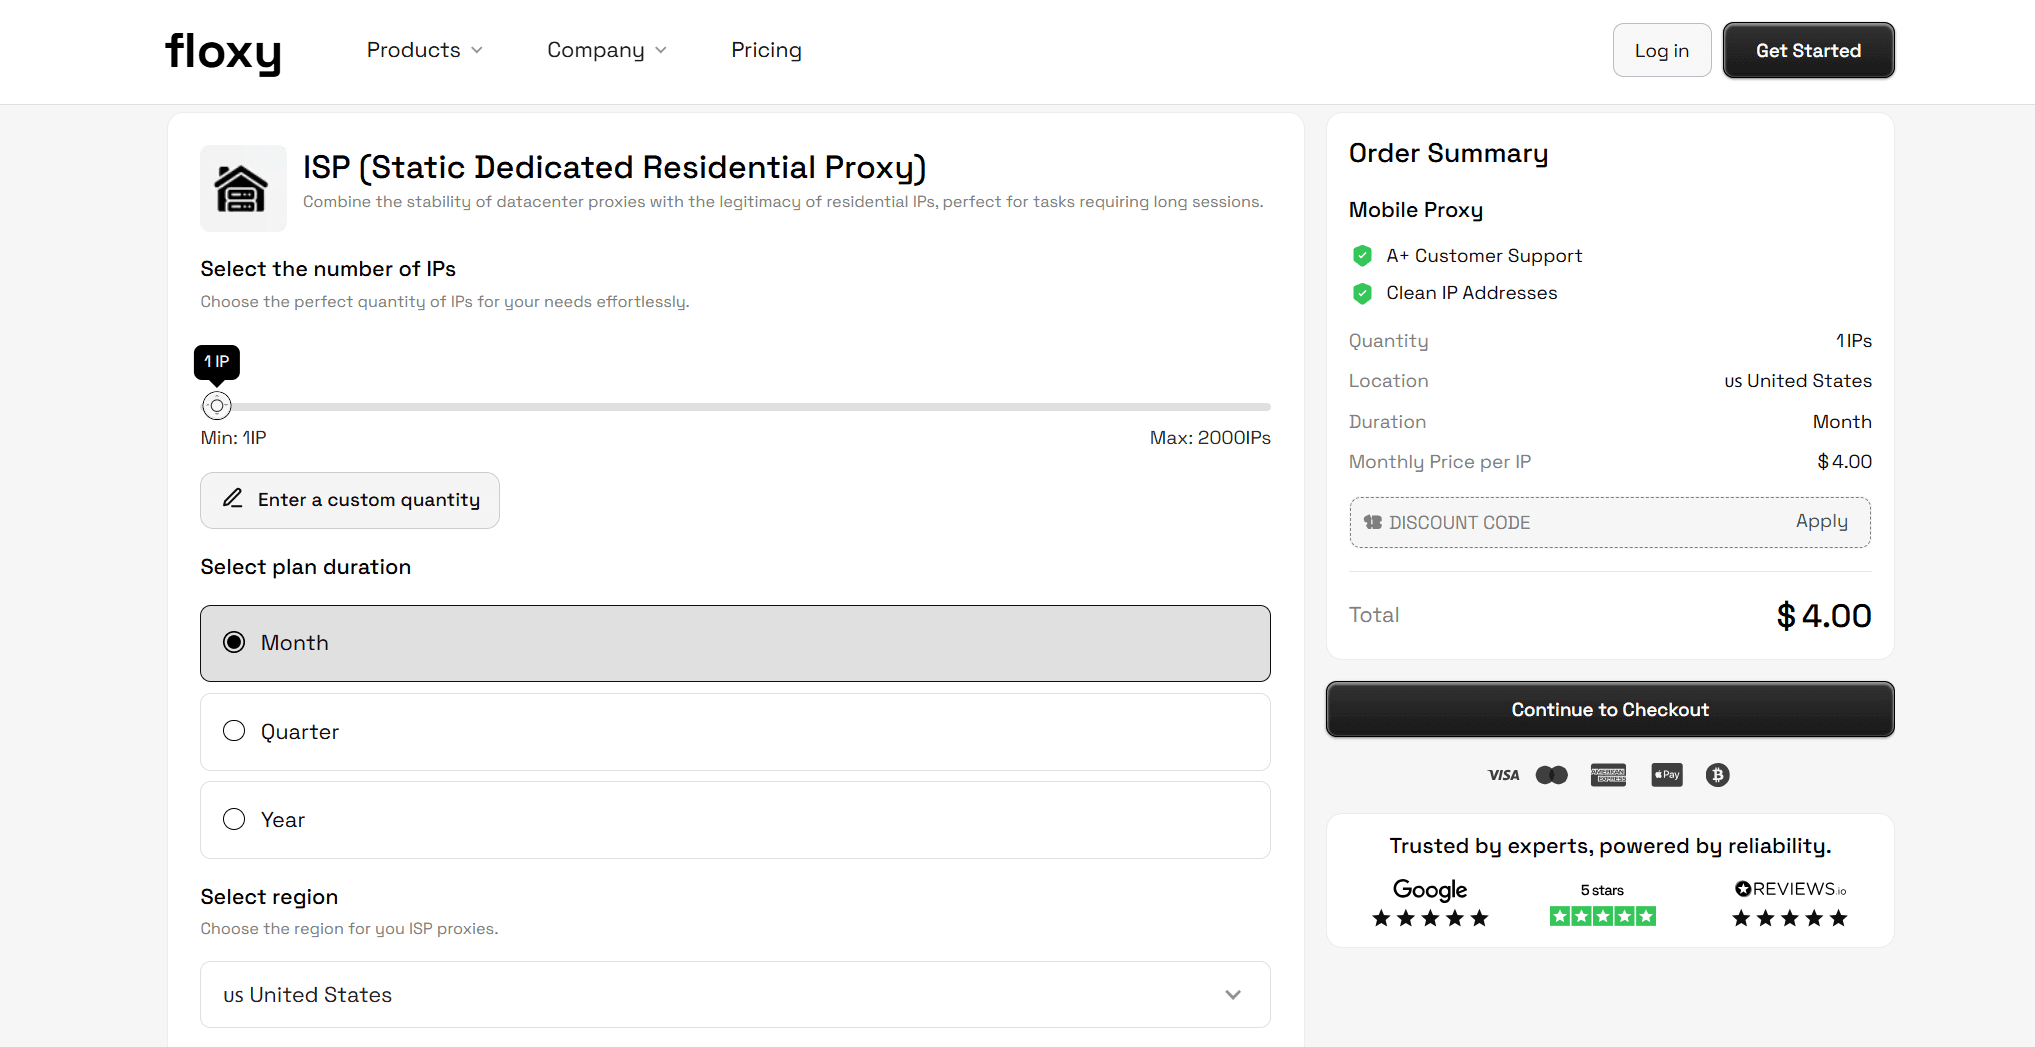
Task: Open the United States region dropdown
Action: coord(735,995)
